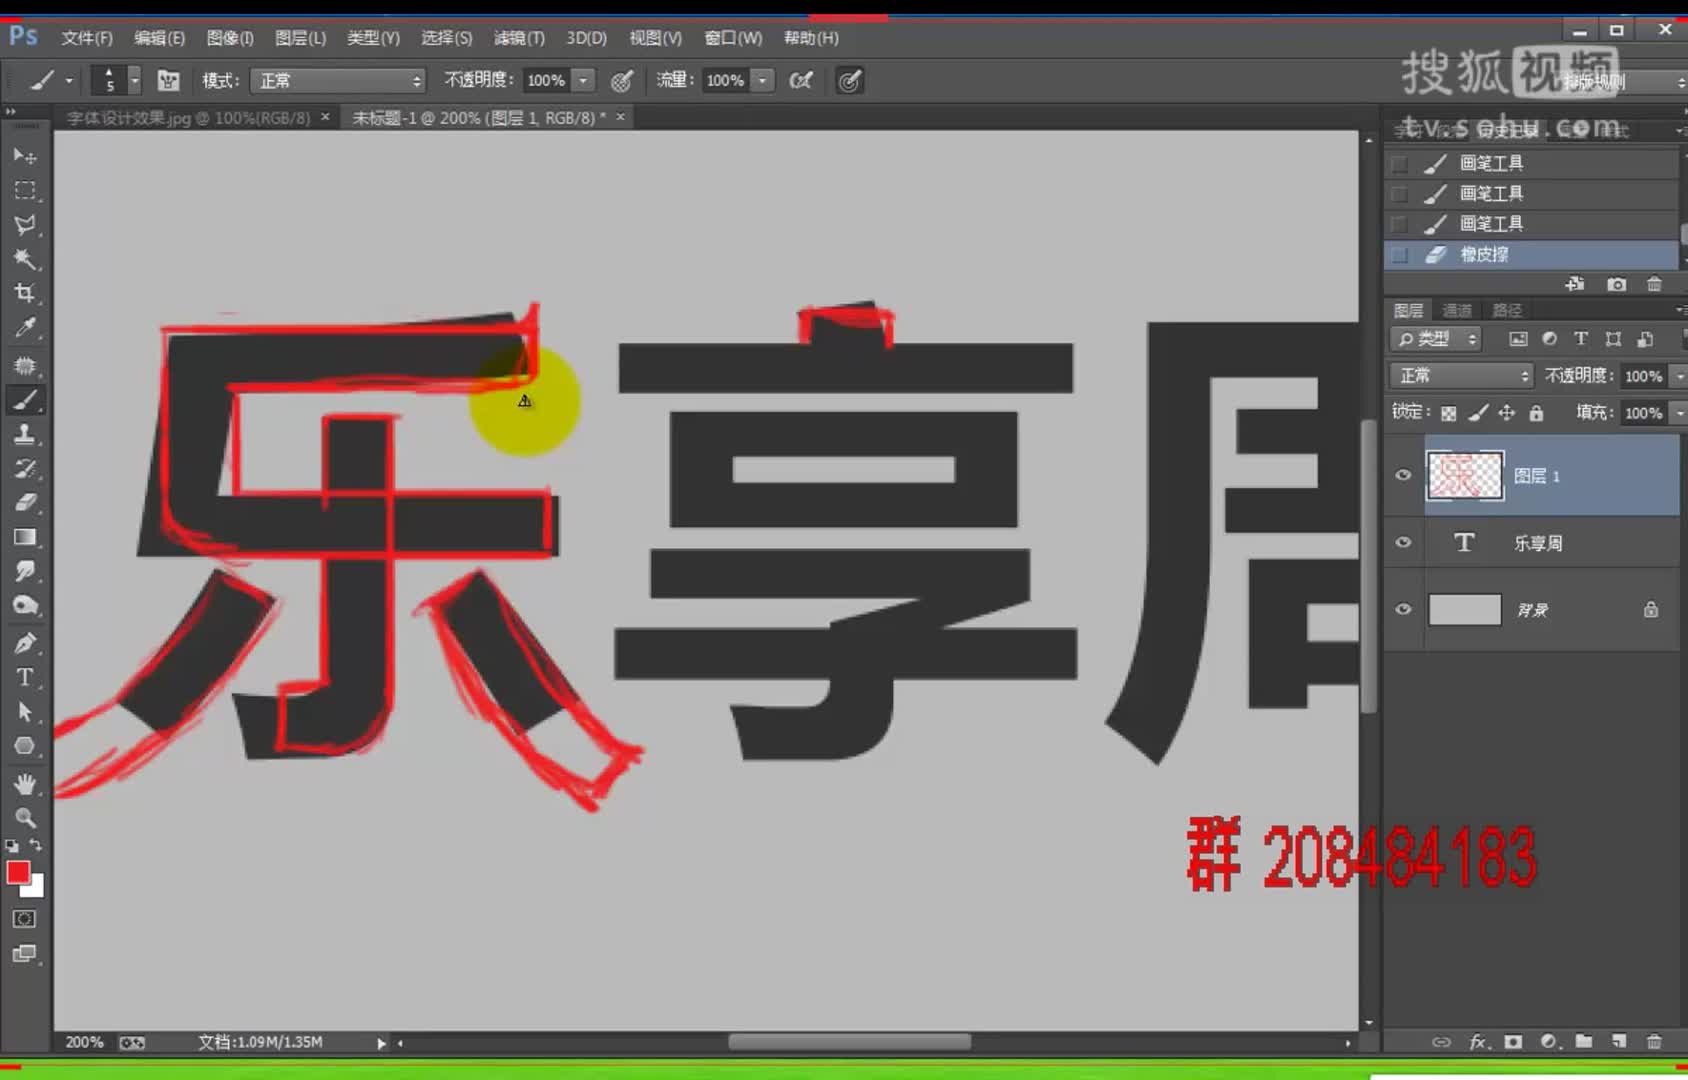
Task: Hide the 图层 1 layer
Action: [1403, 475]
